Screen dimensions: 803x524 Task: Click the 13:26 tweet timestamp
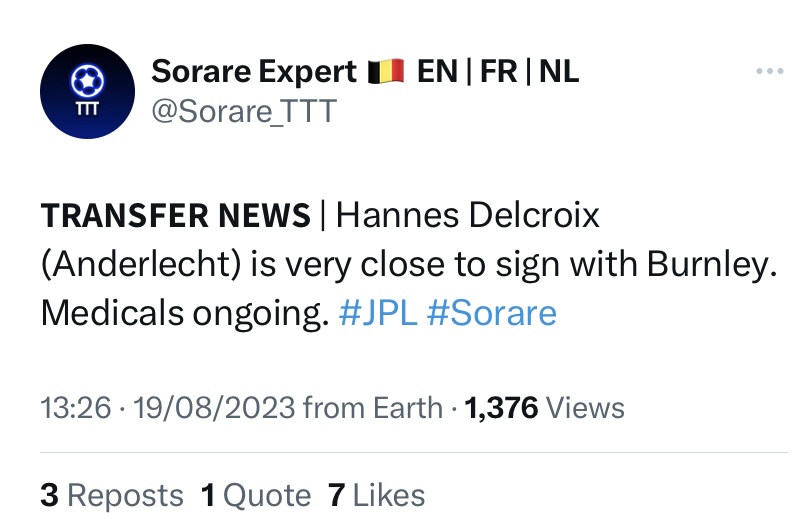point(74,408)
